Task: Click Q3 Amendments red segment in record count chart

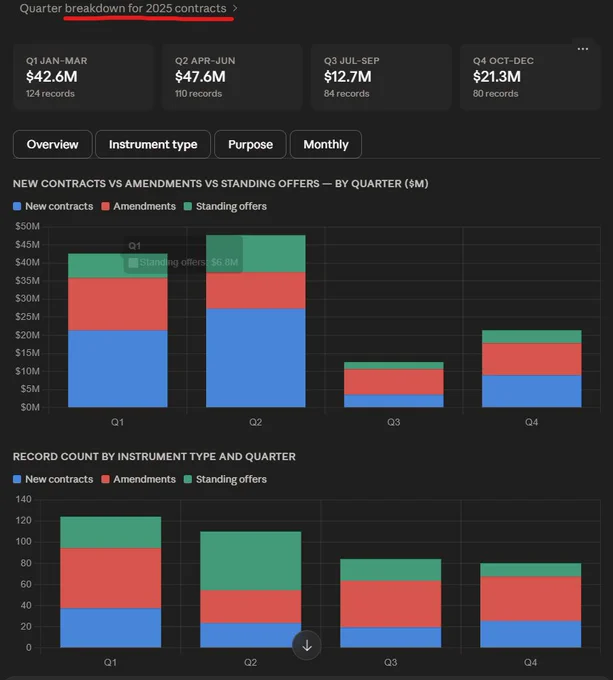Action: click(x=391, y=604)
